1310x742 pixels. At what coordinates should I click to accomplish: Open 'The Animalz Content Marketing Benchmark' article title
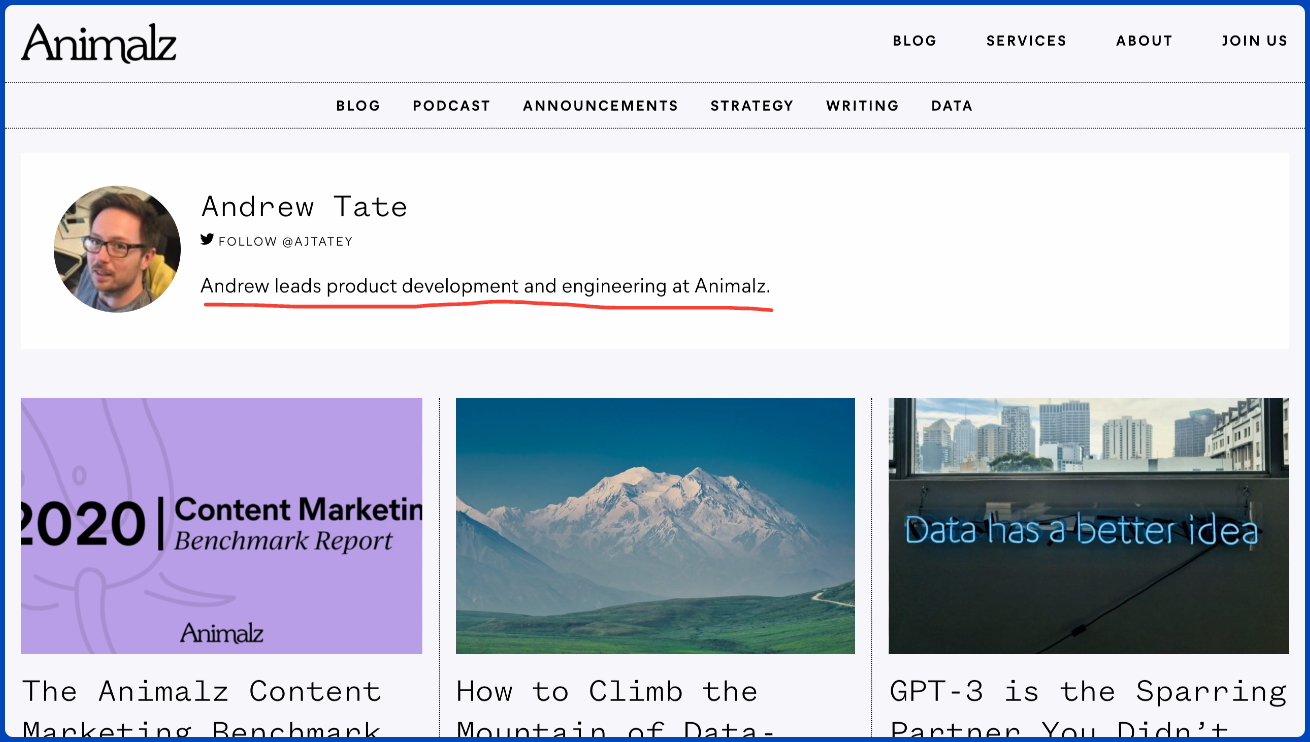coord(202,710)
